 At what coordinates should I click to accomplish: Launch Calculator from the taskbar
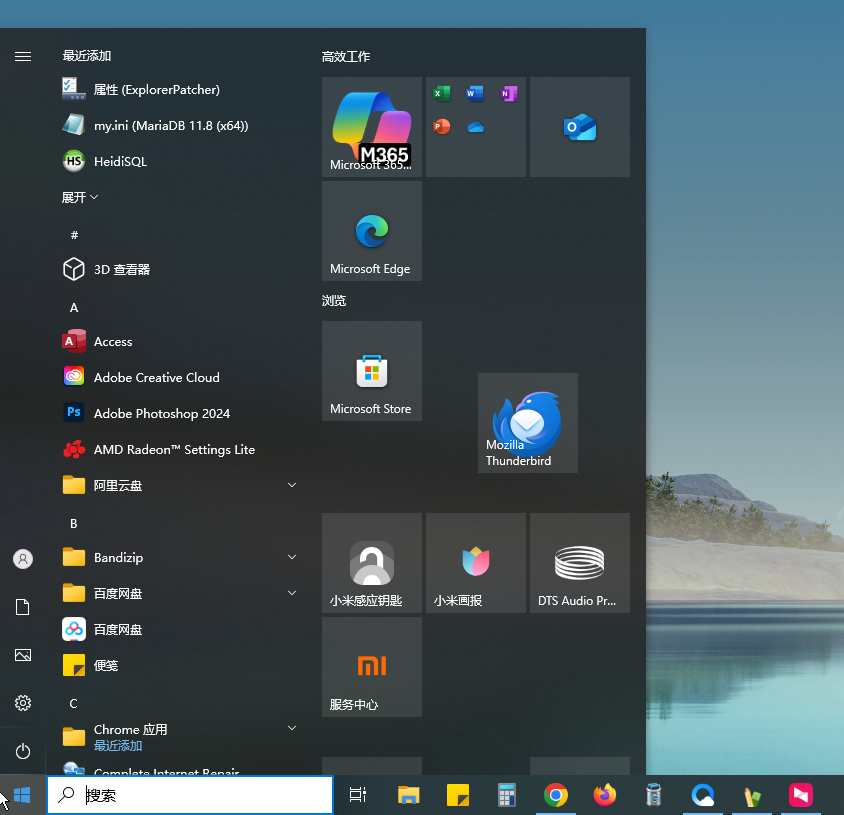(507, 795)
